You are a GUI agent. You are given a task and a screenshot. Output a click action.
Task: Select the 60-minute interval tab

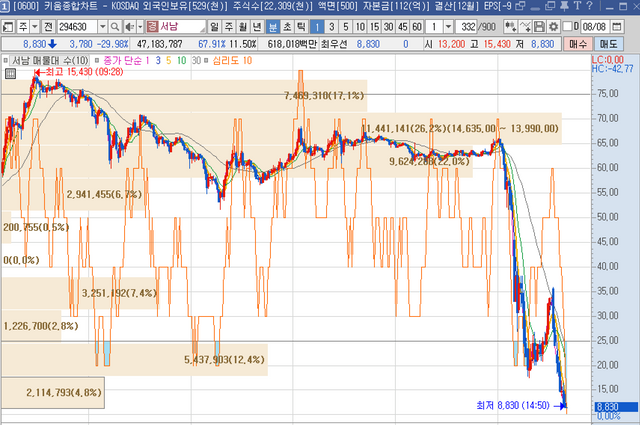(416, 27)
